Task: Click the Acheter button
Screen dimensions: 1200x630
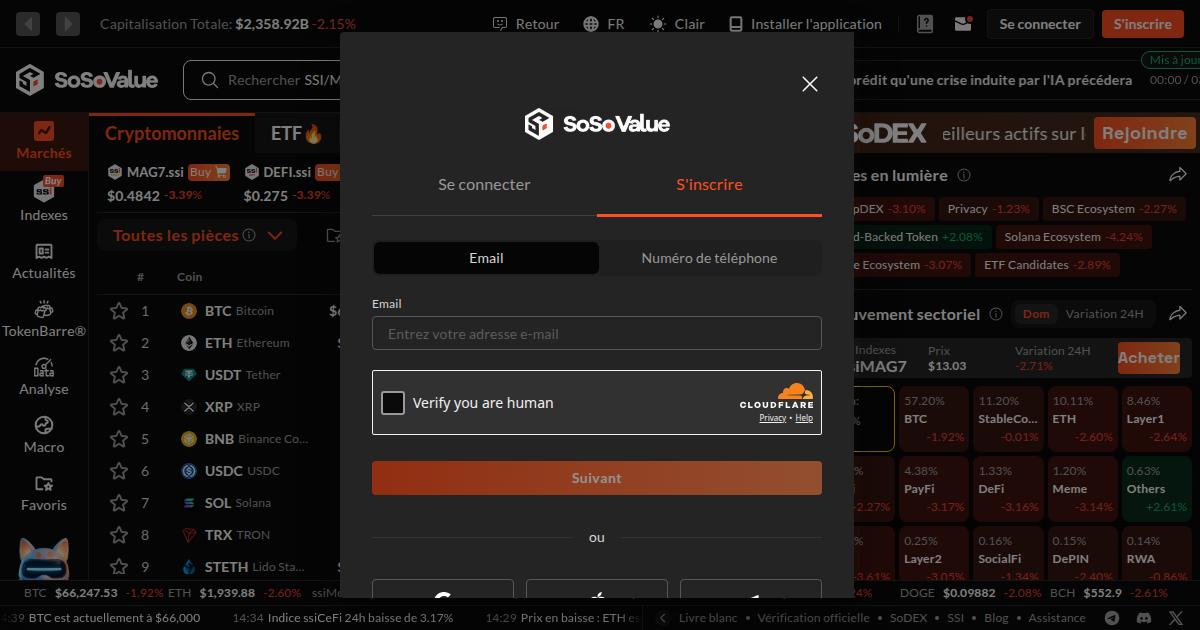Action: [1149, 358]
